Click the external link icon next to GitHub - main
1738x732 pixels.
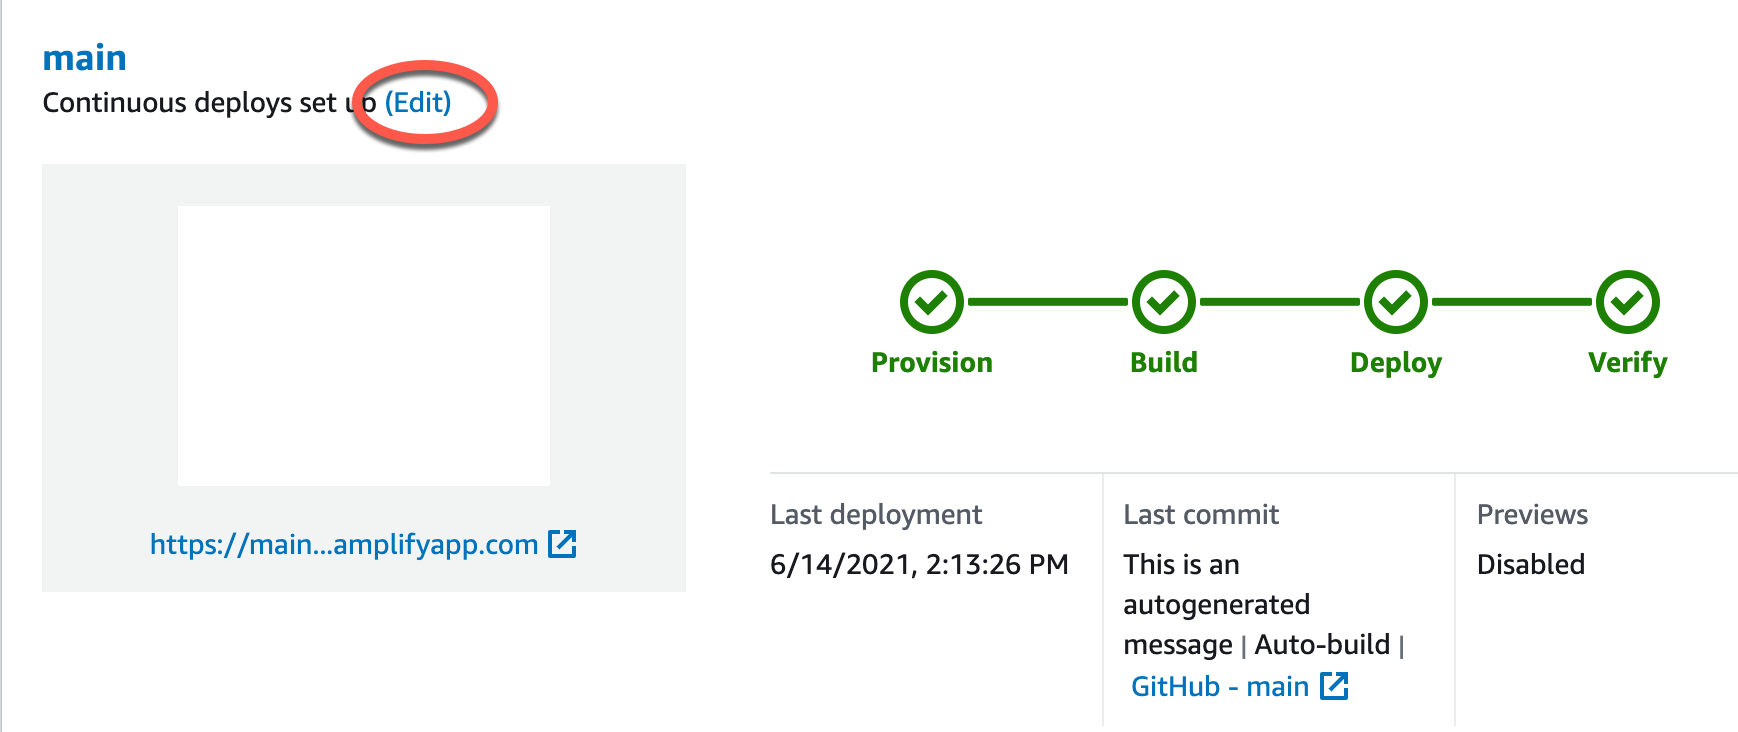(1335, 686)
